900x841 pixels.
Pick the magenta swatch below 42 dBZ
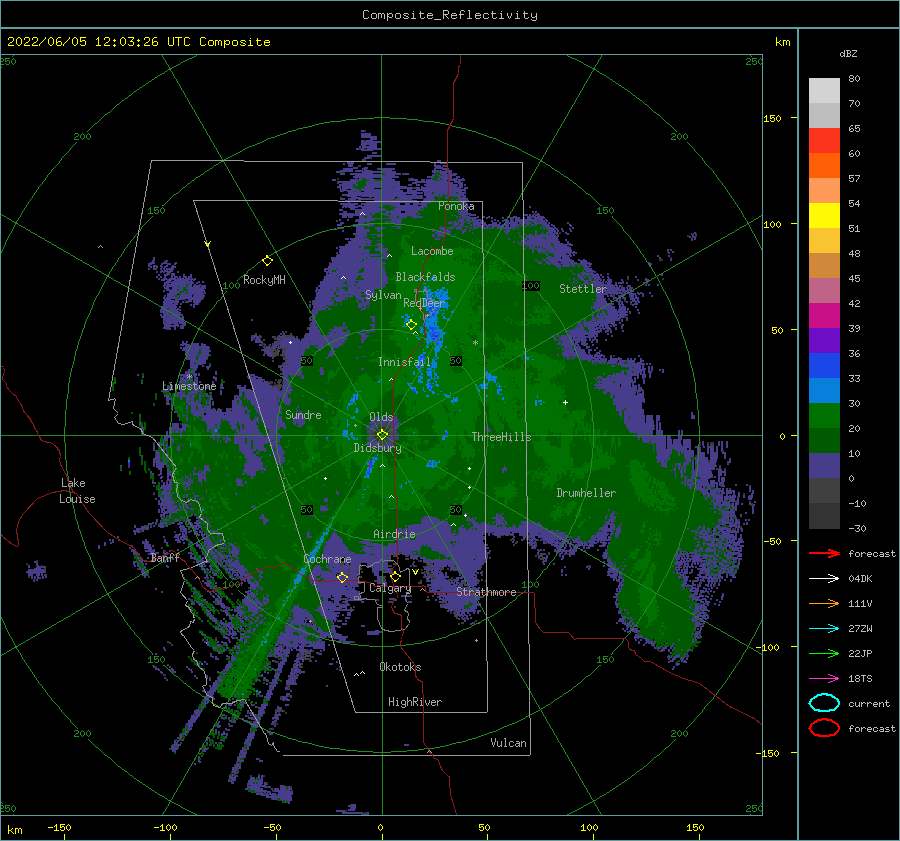coord(824,316)
